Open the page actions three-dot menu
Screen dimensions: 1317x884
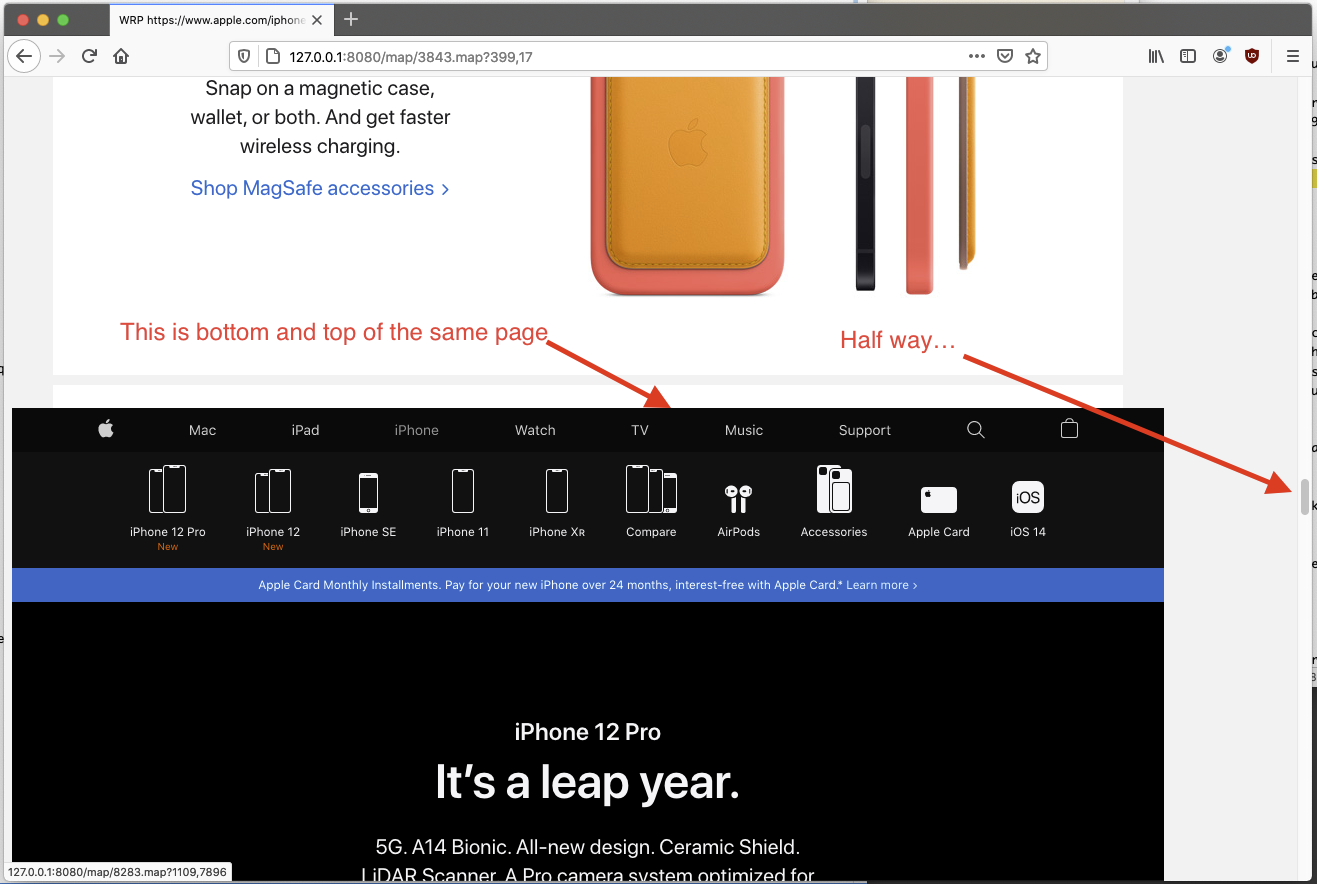coord(978,57)
